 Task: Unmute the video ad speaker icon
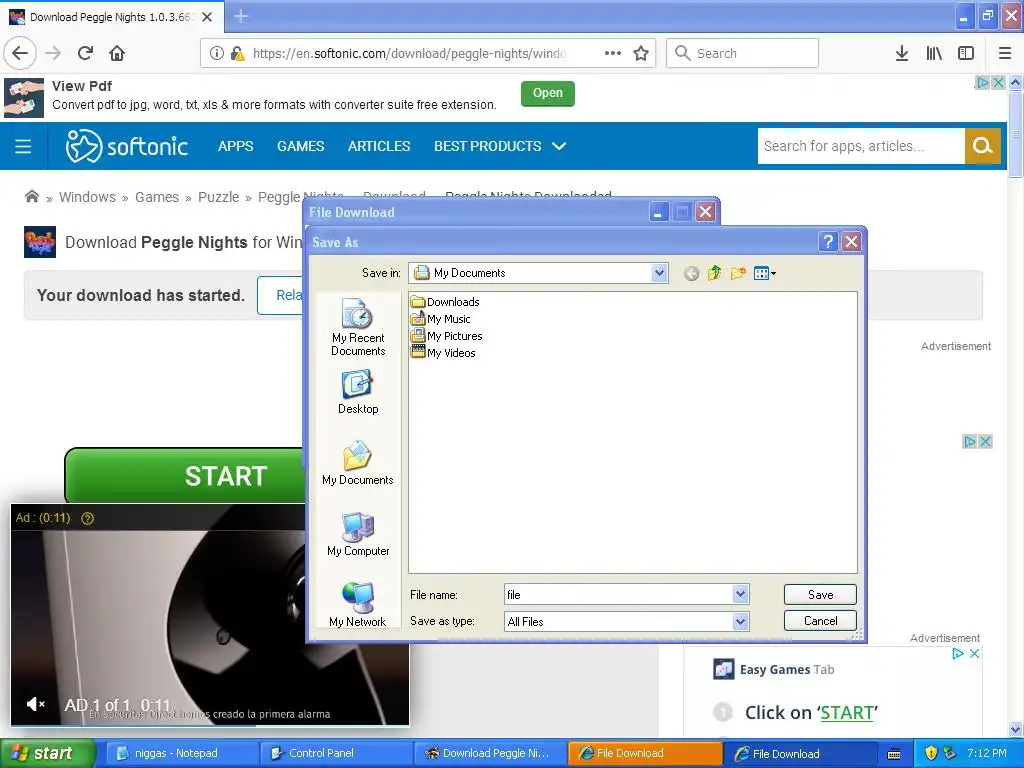pos(35,704)
